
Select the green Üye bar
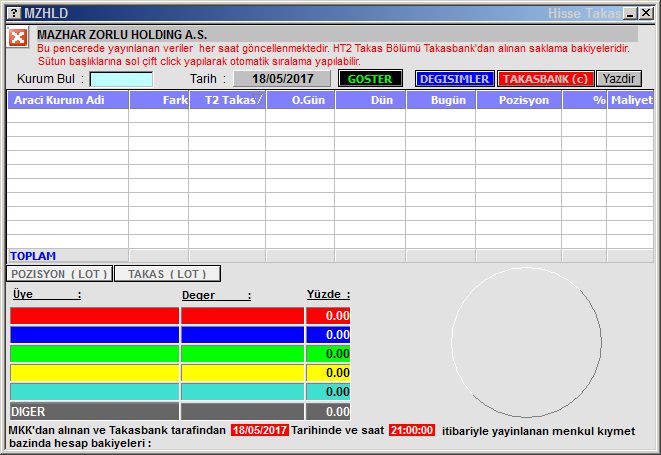94,354
